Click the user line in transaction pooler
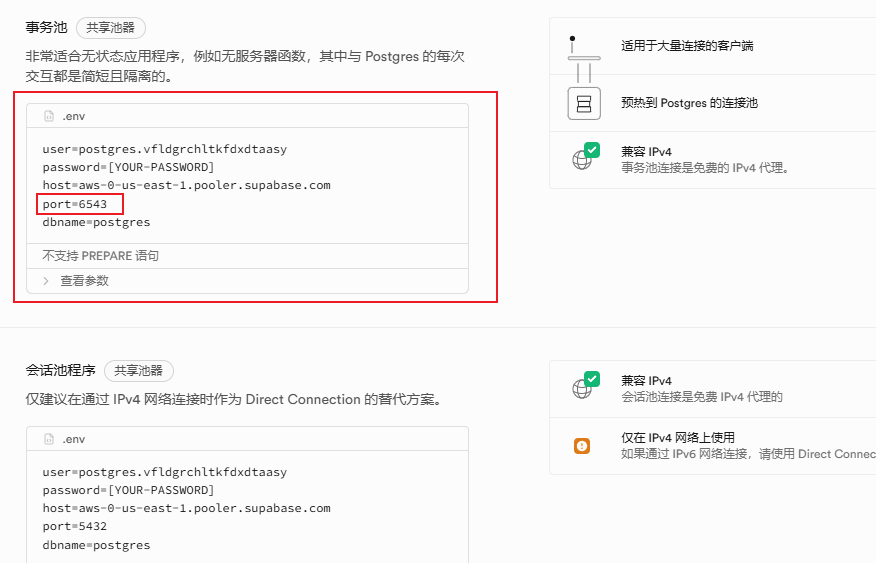Viewport: 876px width, 563px height. (x=165, y=149)
